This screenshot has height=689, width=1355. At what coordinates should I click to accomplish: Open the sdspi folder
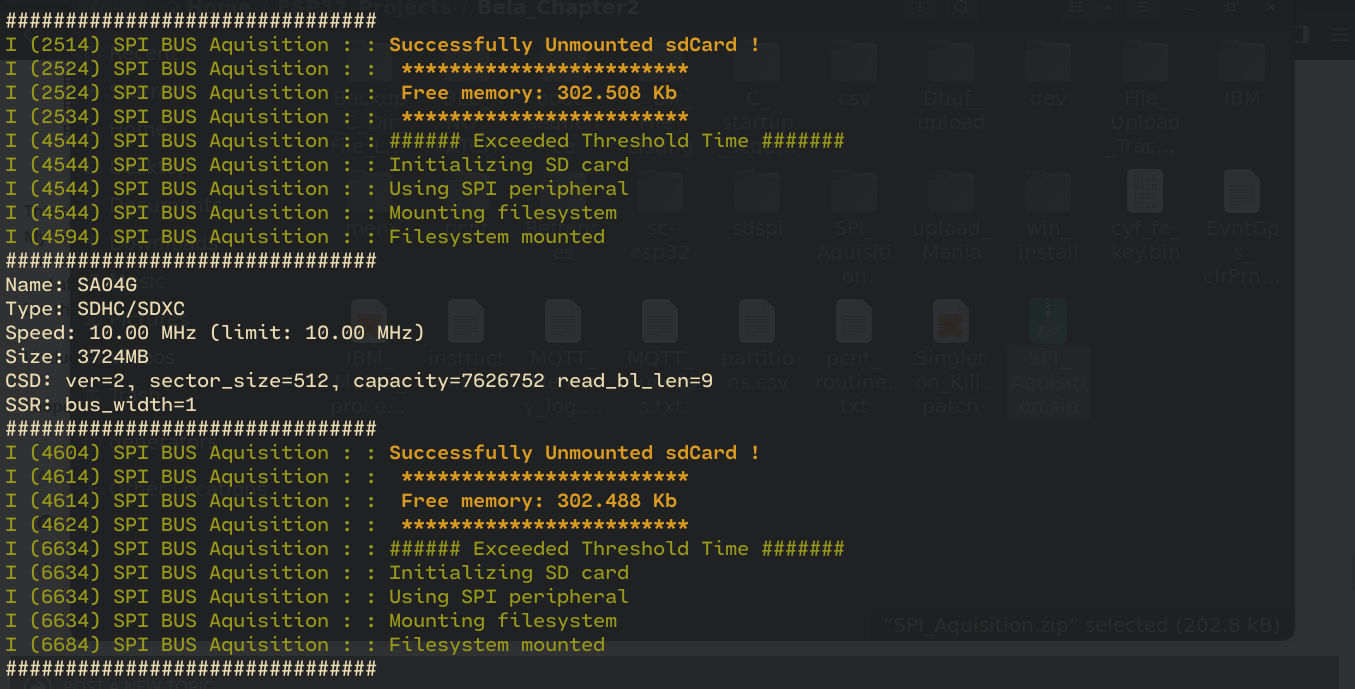[756, 203]
